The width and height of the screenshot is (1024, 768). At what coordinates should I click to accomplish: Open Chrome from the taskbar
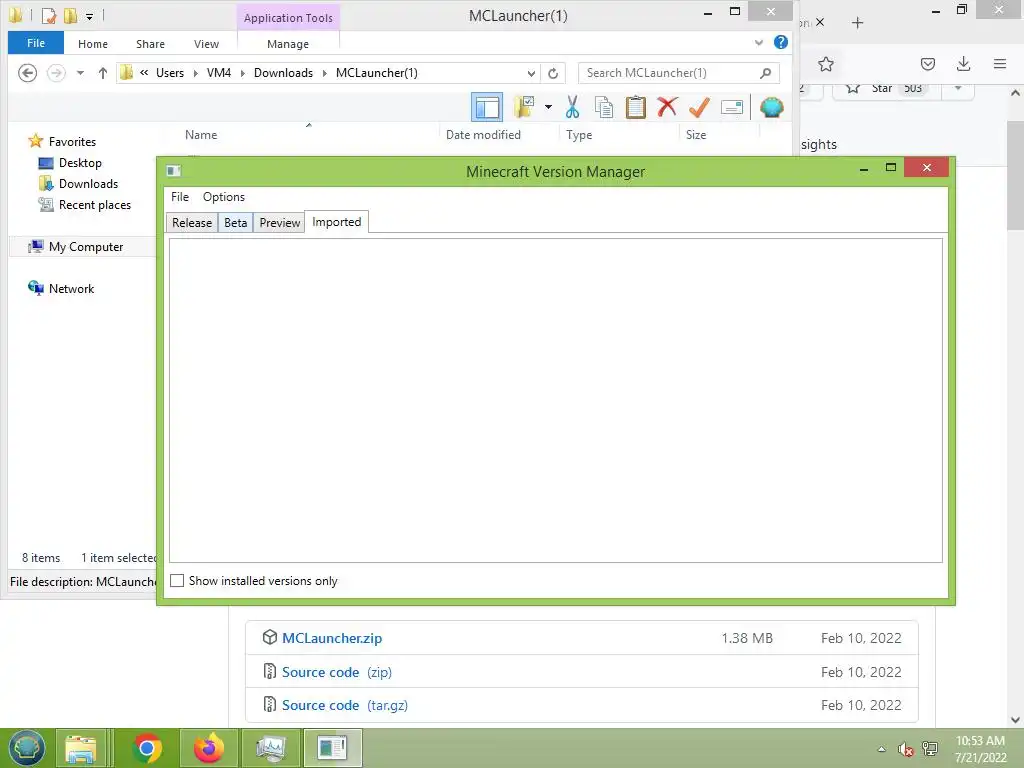147,748
